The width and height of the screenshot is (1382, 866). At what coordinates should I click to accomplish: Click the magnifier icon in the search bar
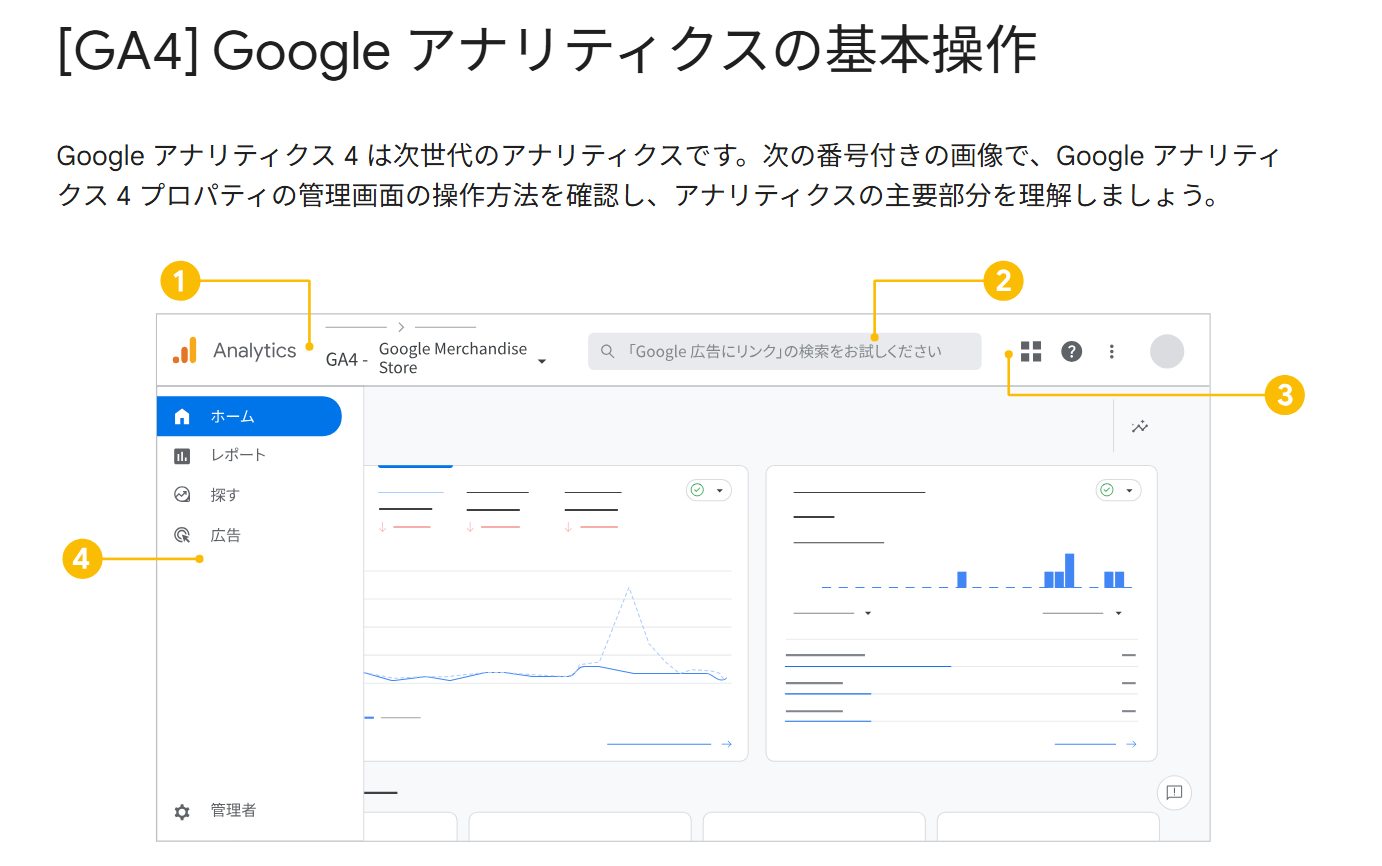tap(608, 351)
